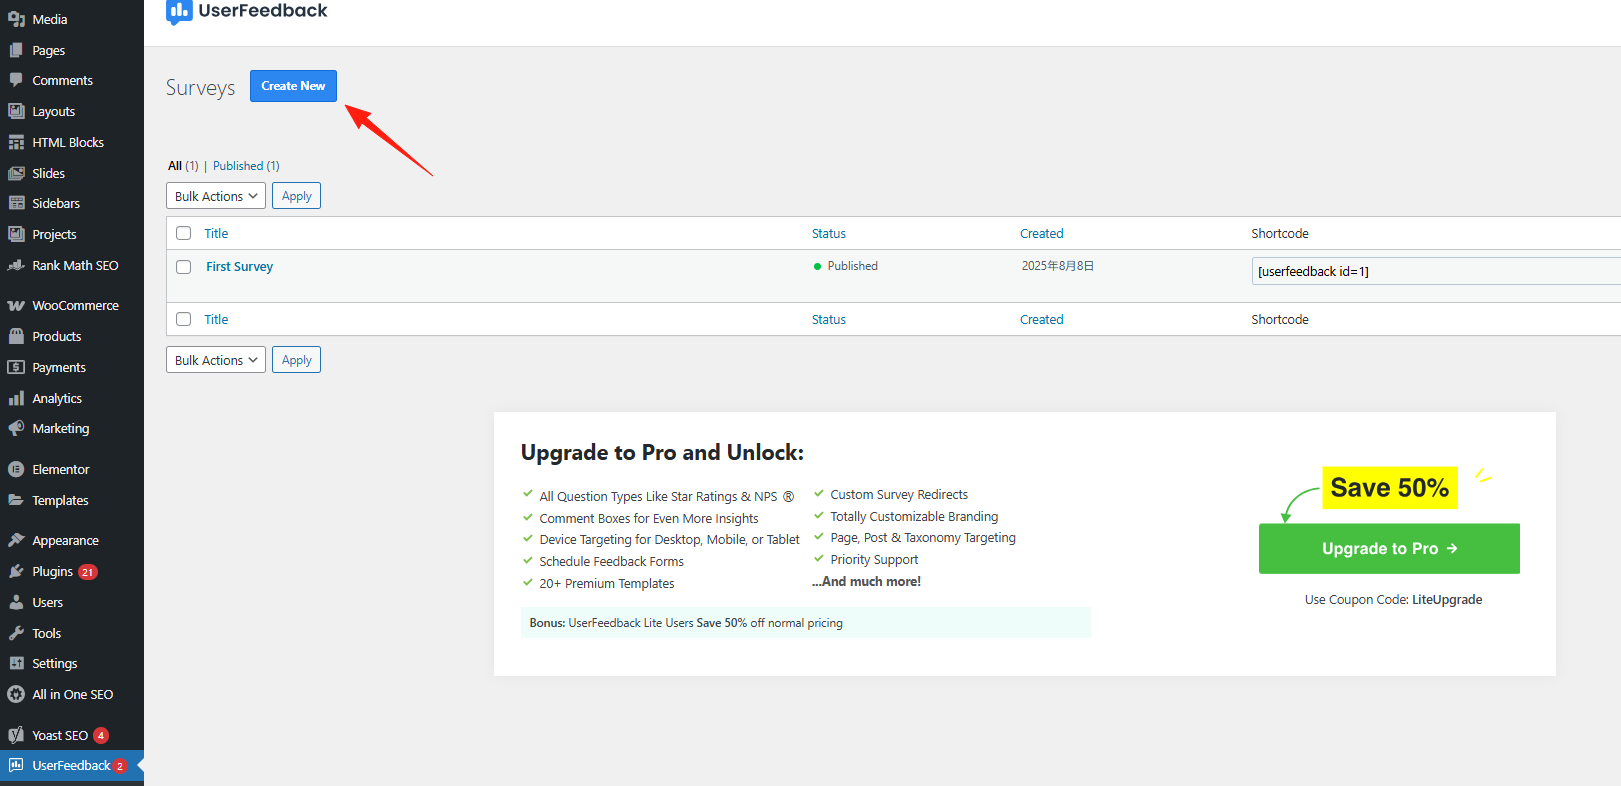Click the Rank Math SEO icon

(x=16, y=266)
